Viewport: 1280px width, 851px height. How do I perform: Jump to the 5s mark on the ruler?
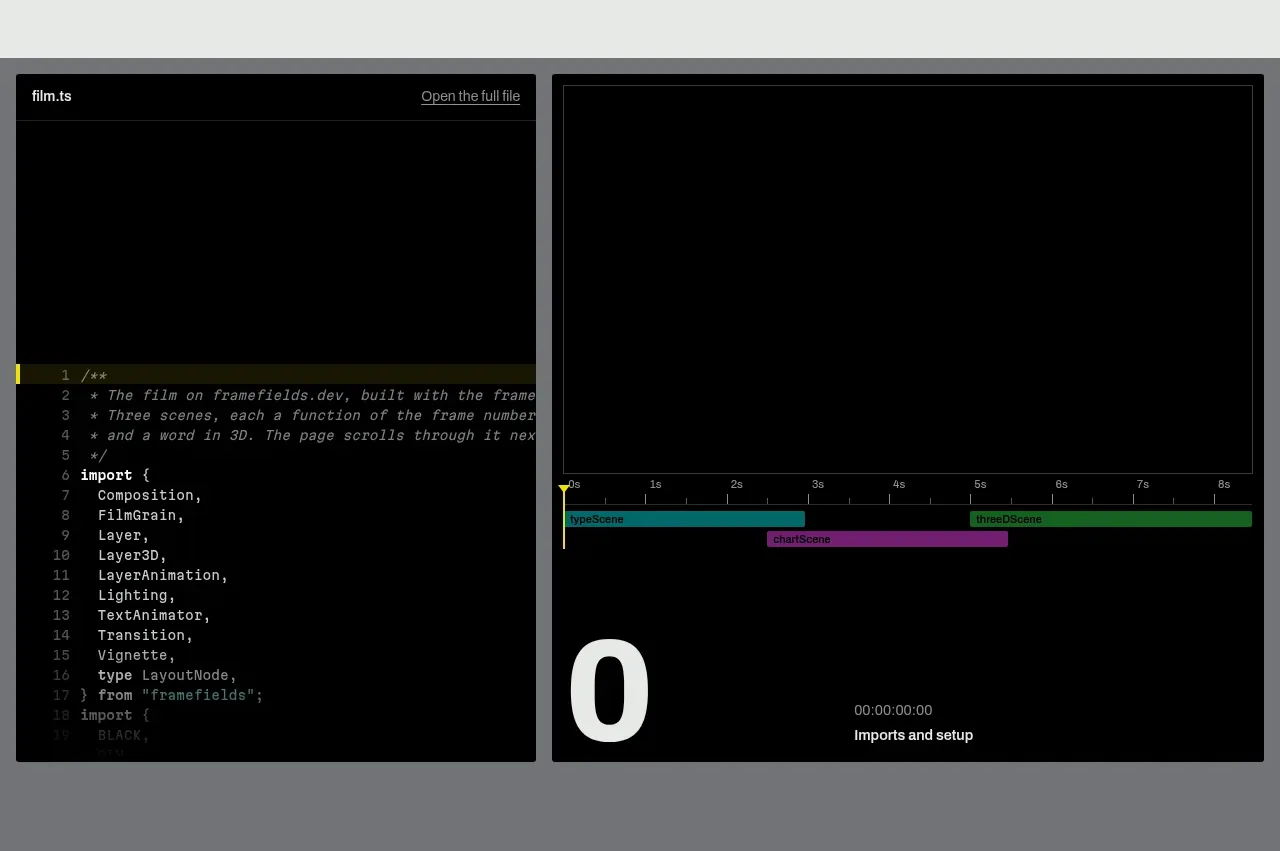pyautogui.click(x=980, y=484)
